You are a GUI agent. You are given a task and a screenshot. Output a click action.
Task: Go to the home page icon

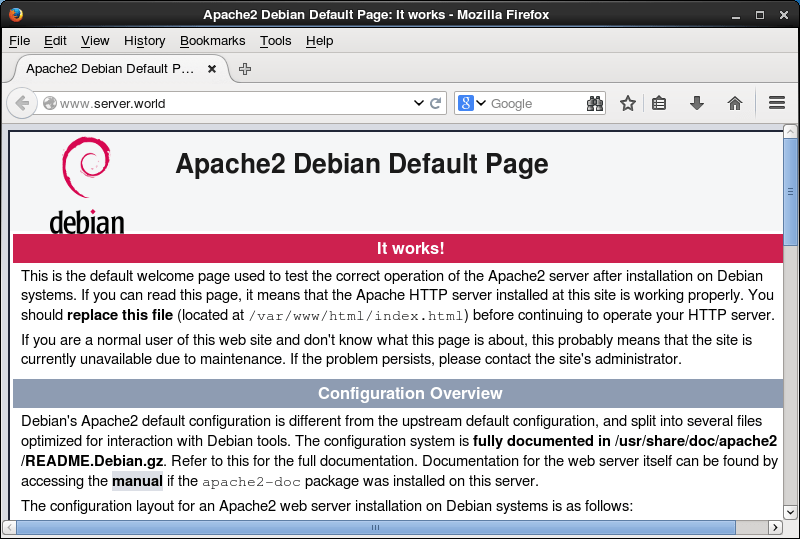[x=735, y=104]
